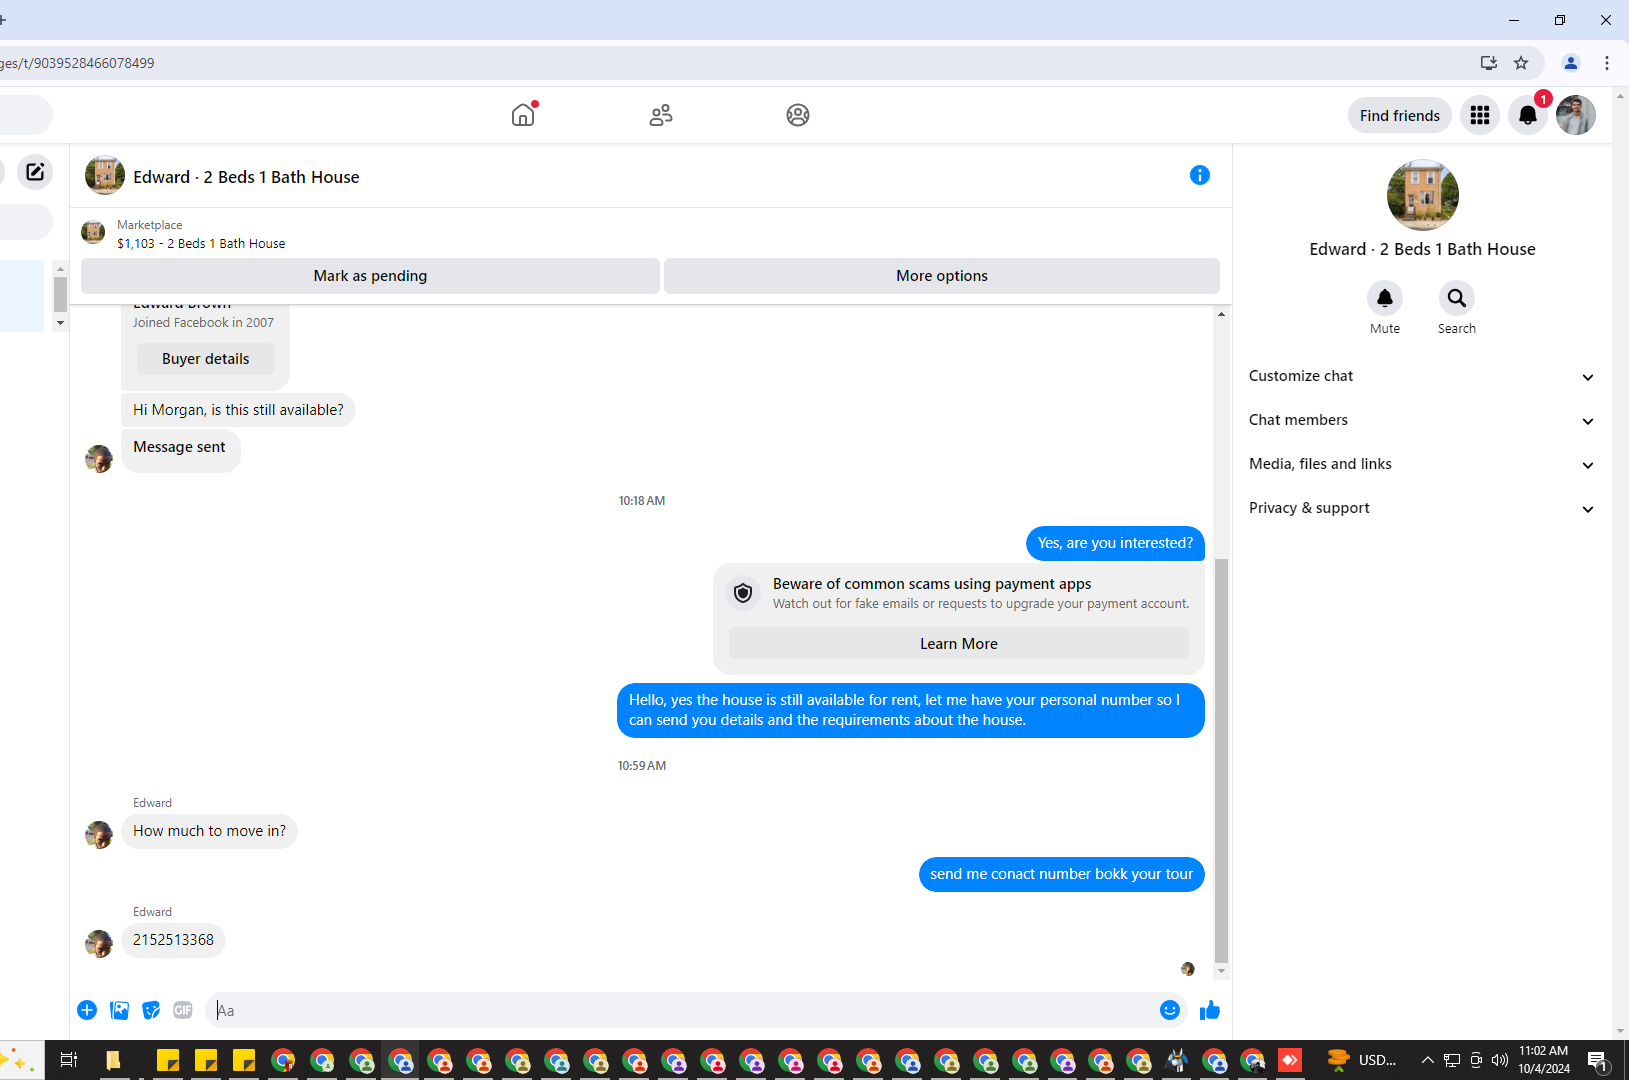
Task: Expand Media, files and links section
Action: (1421, 464)
